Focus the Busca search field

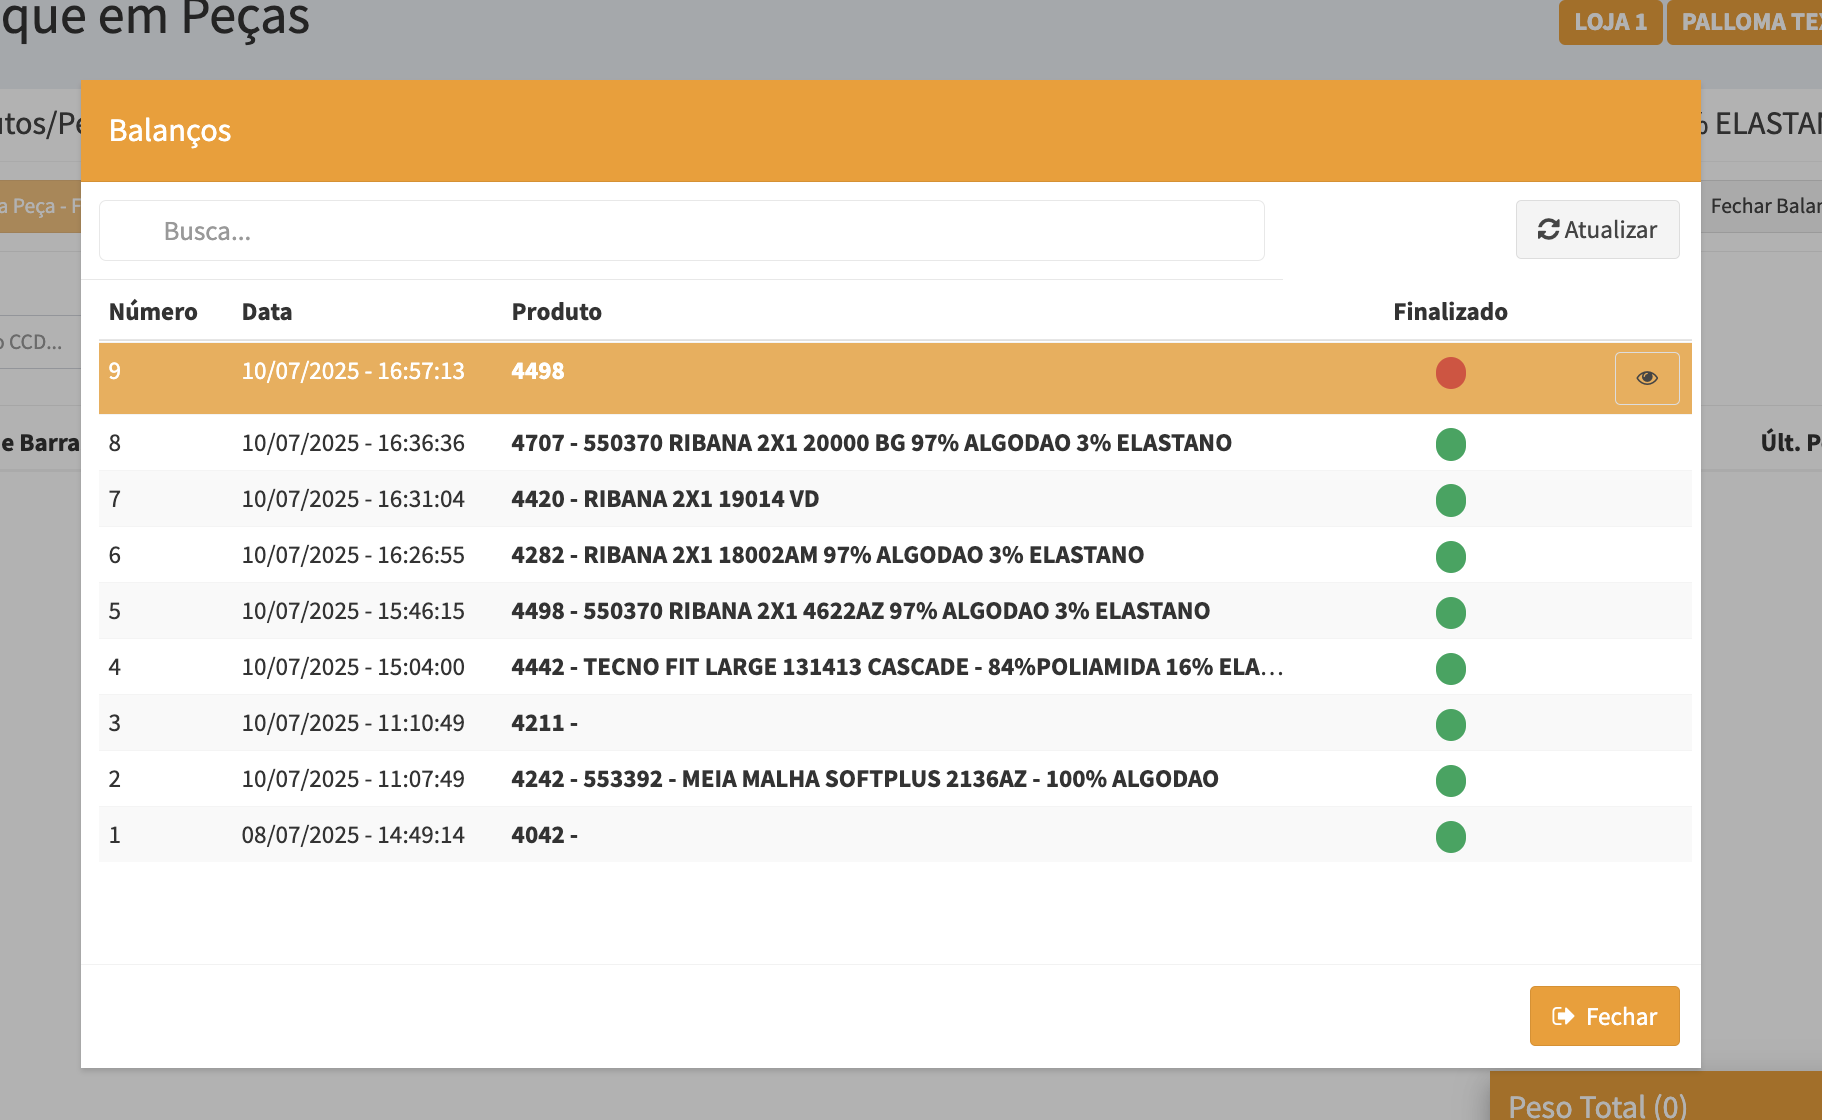coord(681,231)
